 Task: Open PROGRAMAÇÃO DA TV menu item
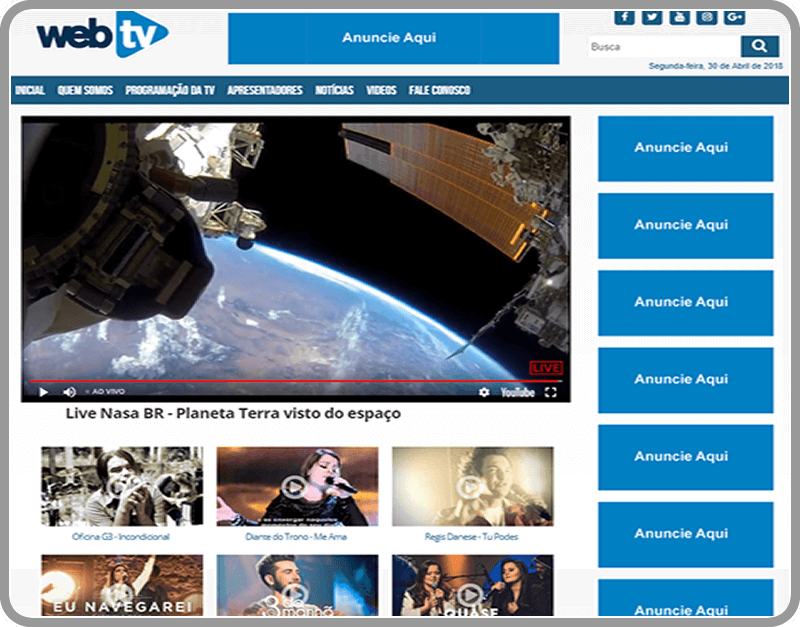coord(170,90)
